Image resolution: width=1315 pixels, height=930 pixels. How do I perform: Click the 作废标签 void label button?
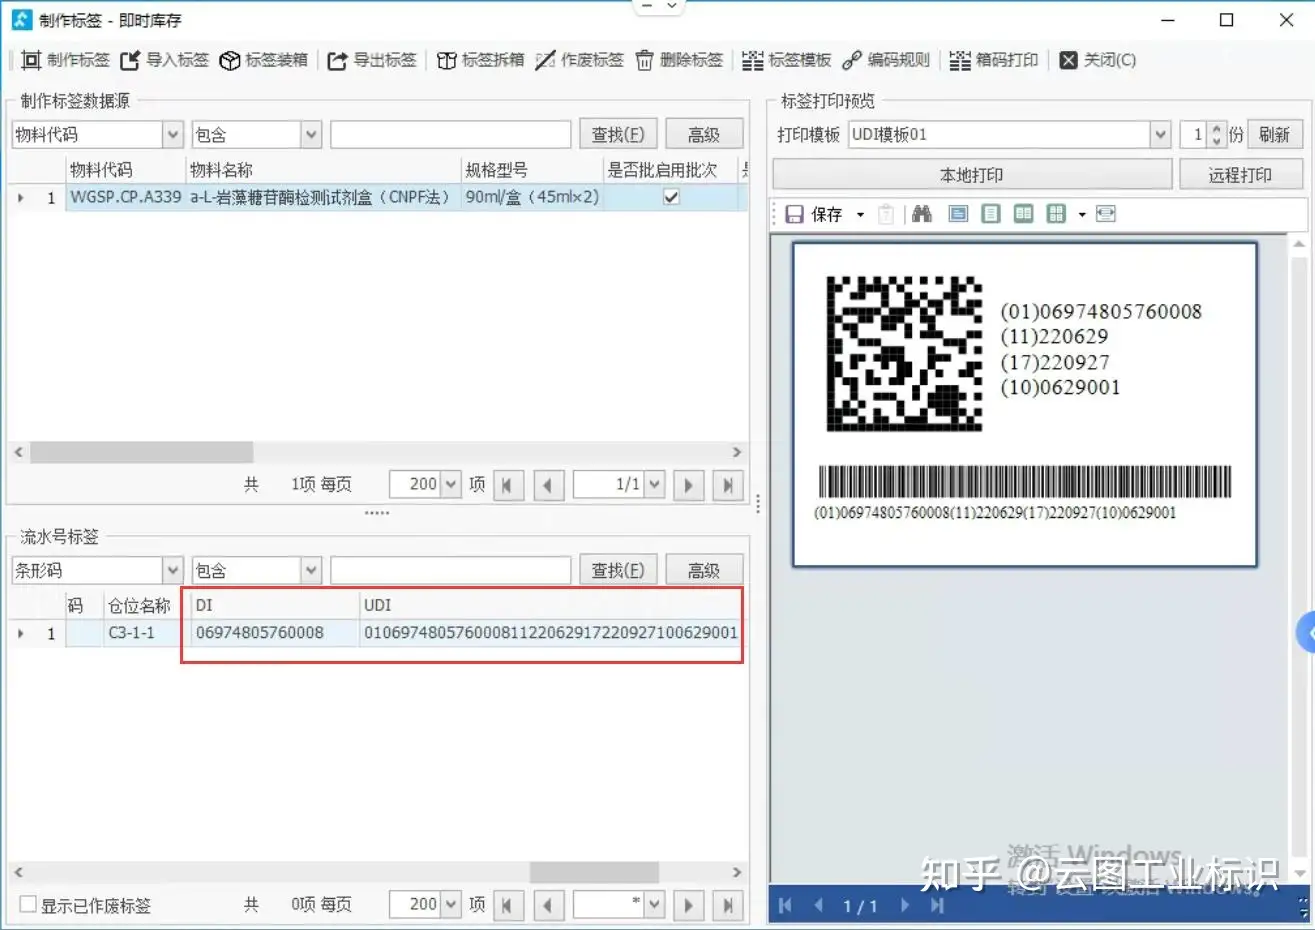pyautogui.click(x=579, y=60)
